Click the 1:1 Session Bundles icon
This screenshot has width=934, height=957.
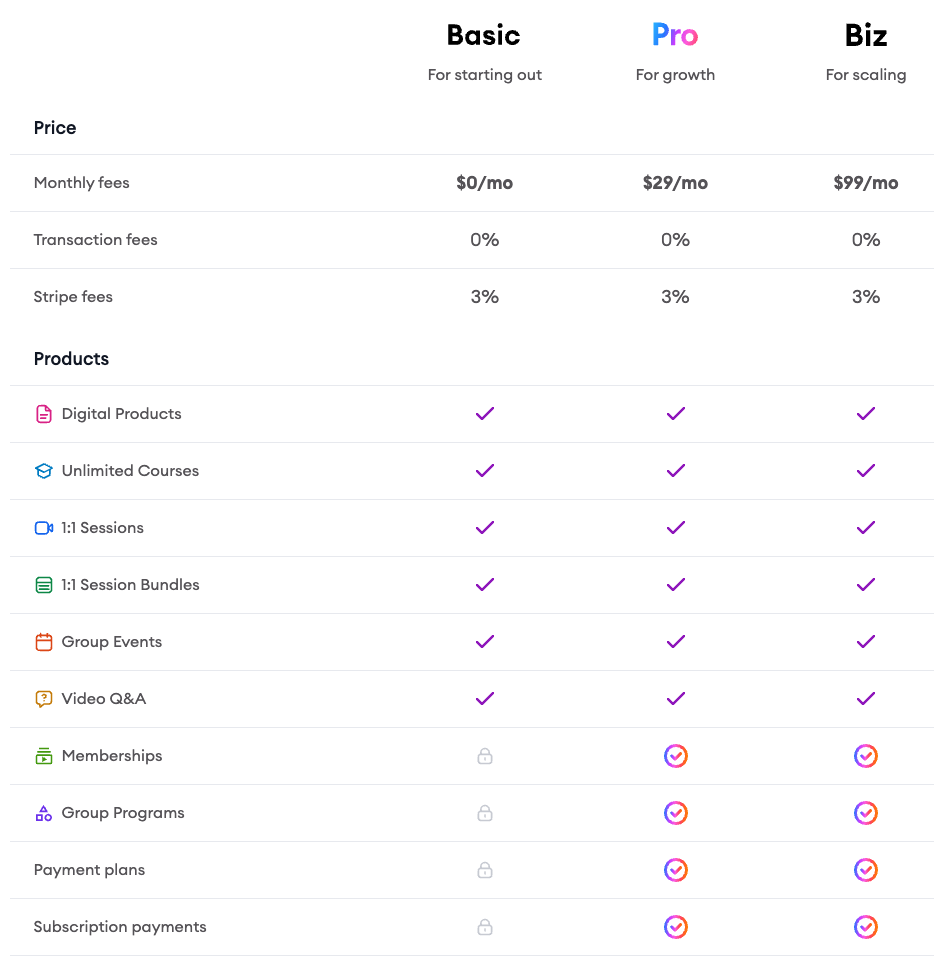[44, 585]
